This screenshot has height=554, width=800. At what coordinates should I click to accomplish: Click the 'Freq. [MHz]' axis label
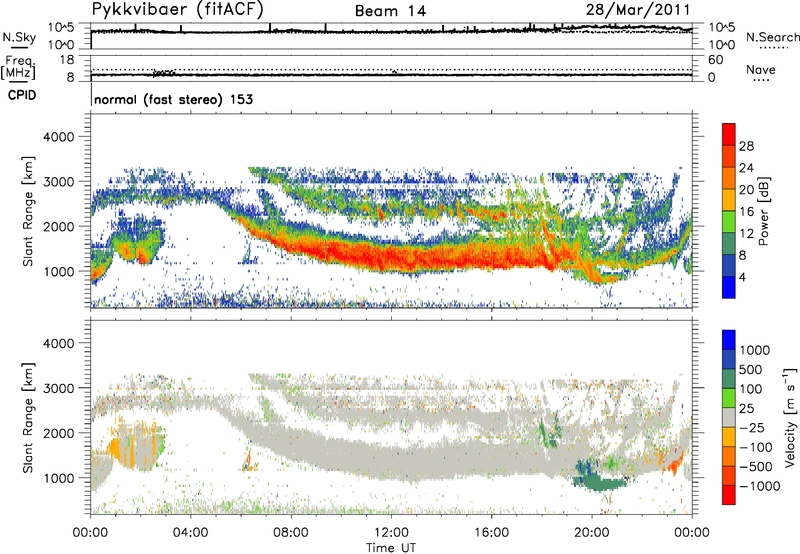pos(19,67)
